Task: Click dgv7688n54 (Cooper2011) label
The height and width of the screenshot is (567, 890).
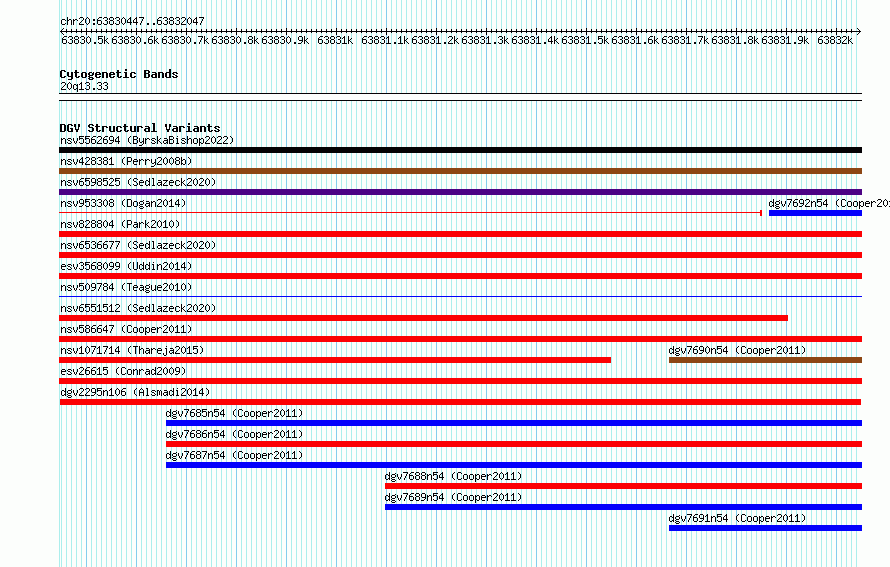Action: click(454, 476)
